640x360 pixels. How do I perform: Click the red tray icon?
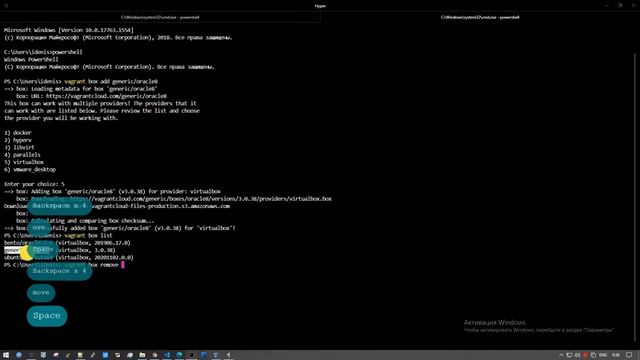[x=585, y=355]
